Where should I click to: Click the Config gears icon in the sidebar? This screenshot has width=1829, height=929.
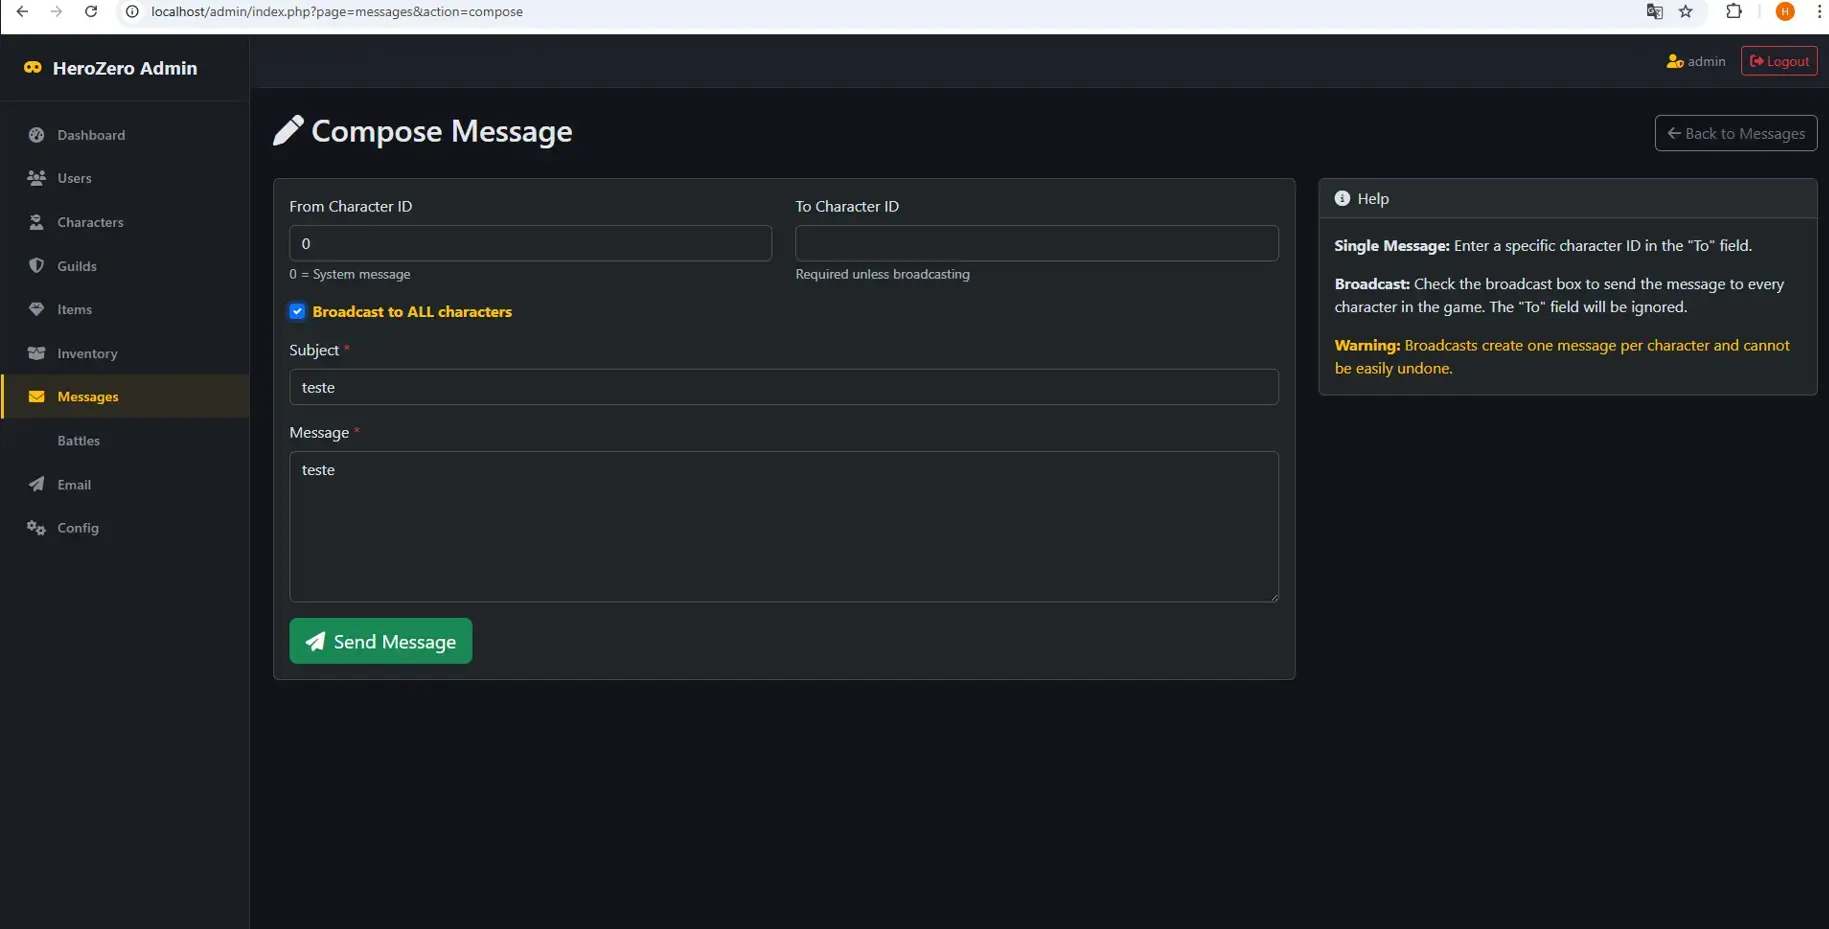pos(37,528)
